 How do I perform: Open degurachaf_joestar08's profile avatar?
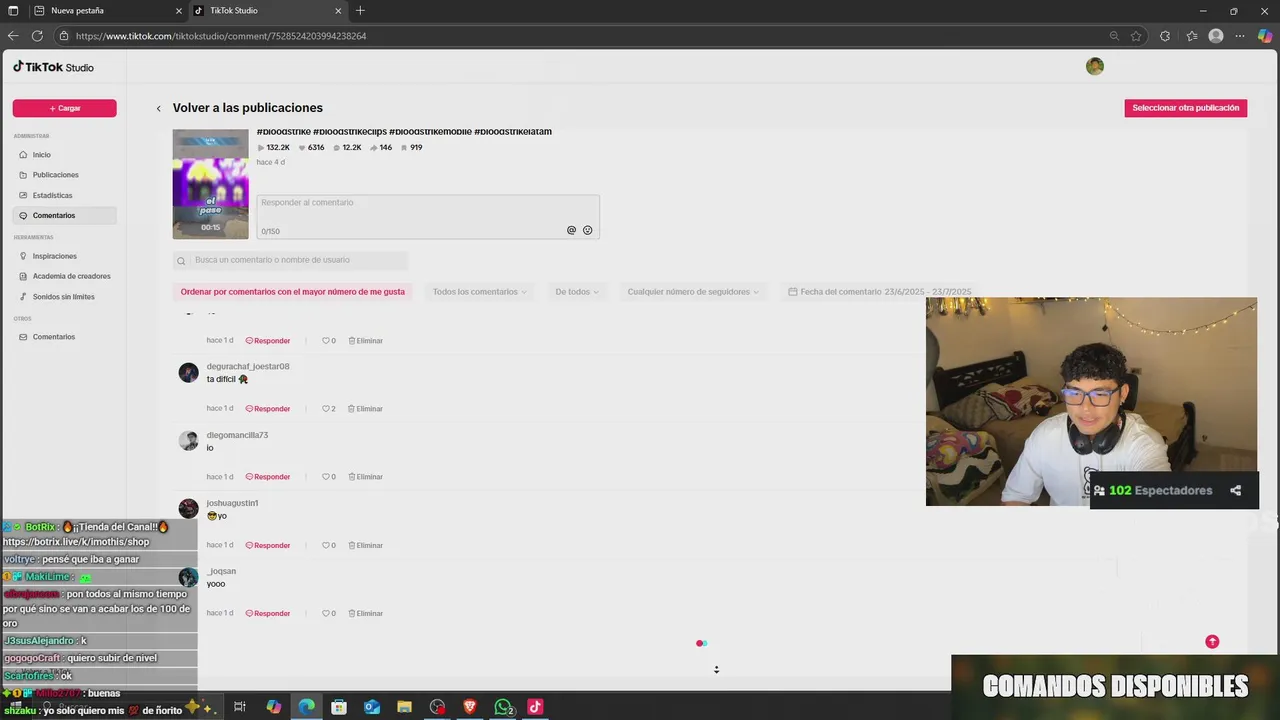[188, 373]
